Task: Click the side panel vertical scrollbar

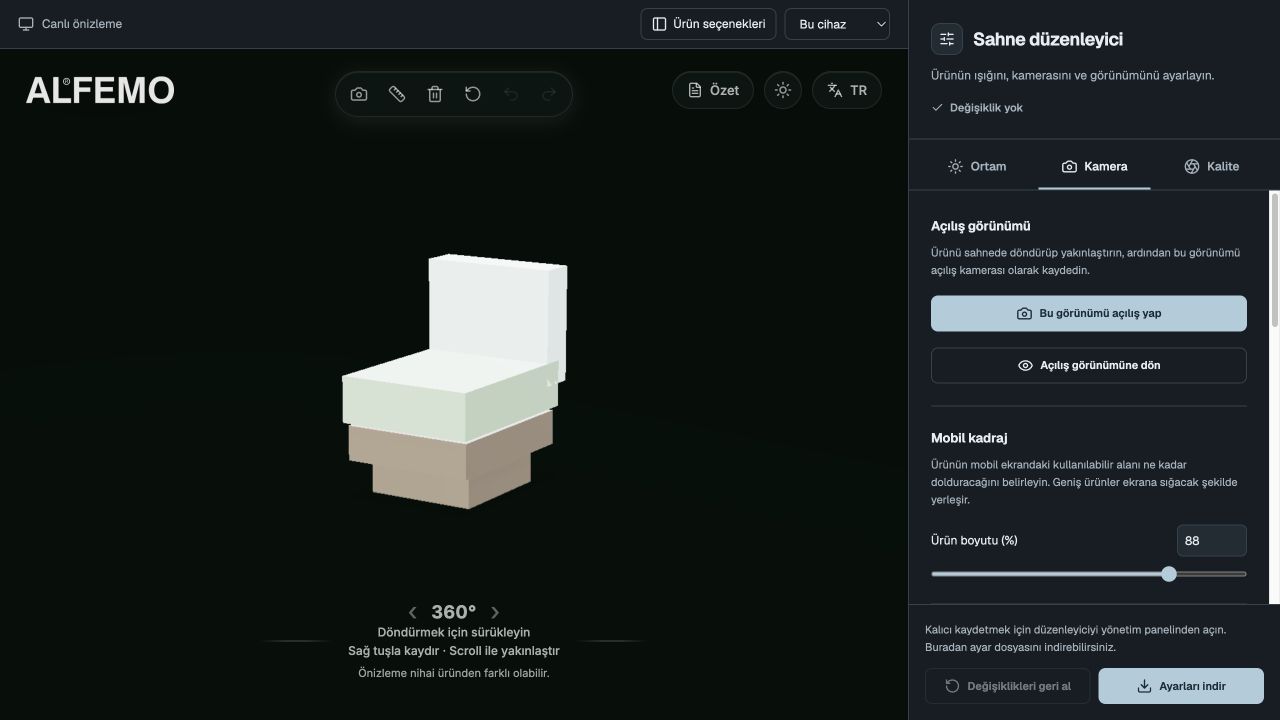Action: coord(1274,260)
